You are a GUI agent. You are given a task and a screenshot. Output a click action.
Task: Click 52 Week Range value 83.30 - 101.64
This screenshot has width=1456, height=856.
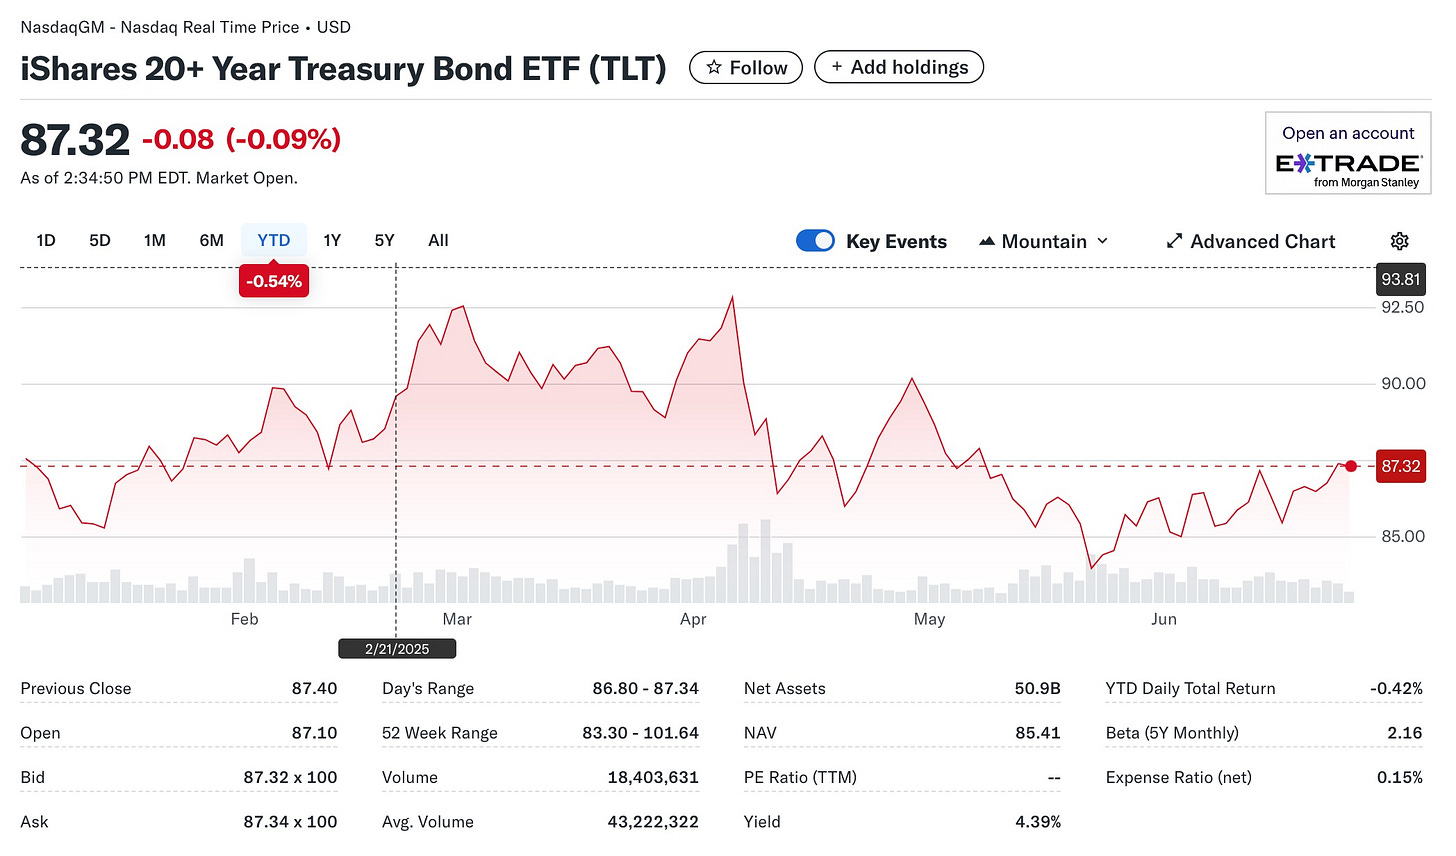640,733
